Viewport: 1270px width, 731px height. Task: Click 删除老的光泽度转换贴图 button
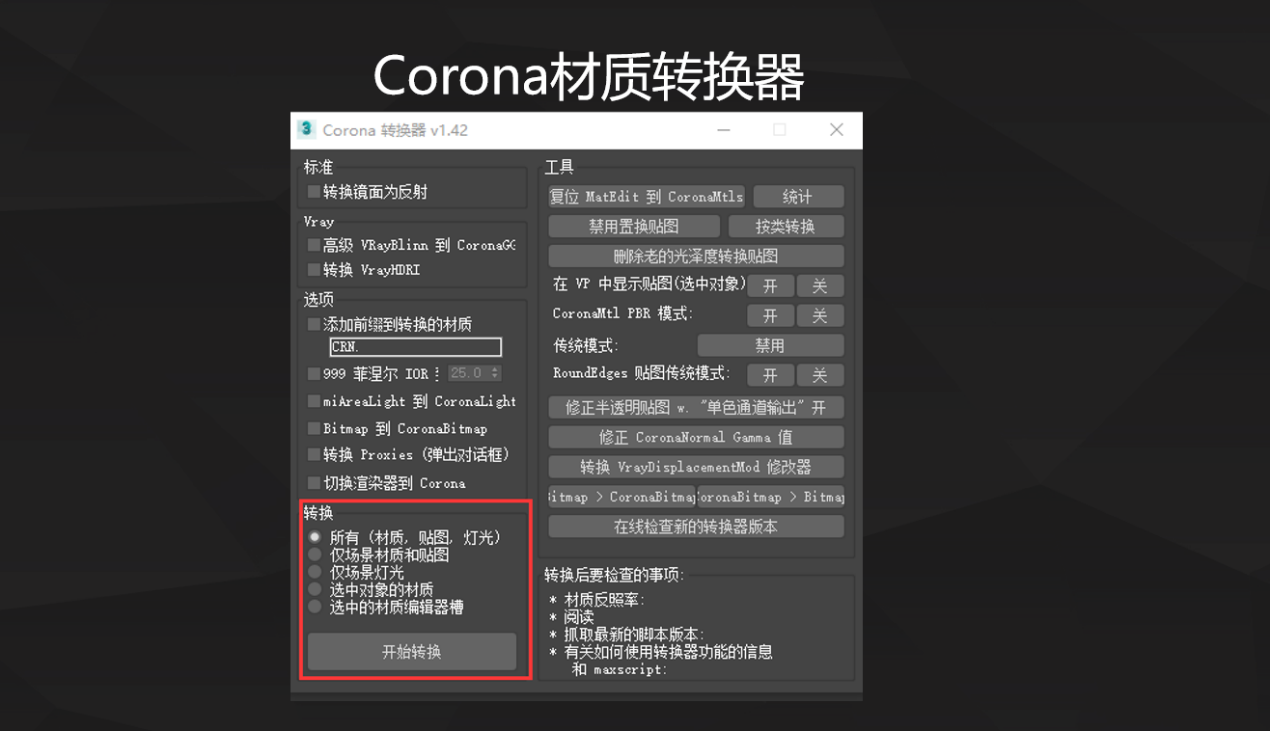pyautogui.click(x=696, y=256)
